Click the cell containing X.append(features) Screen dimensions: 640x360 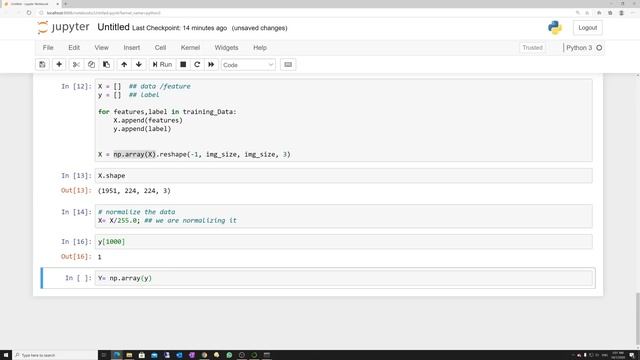tap(344, 120)
